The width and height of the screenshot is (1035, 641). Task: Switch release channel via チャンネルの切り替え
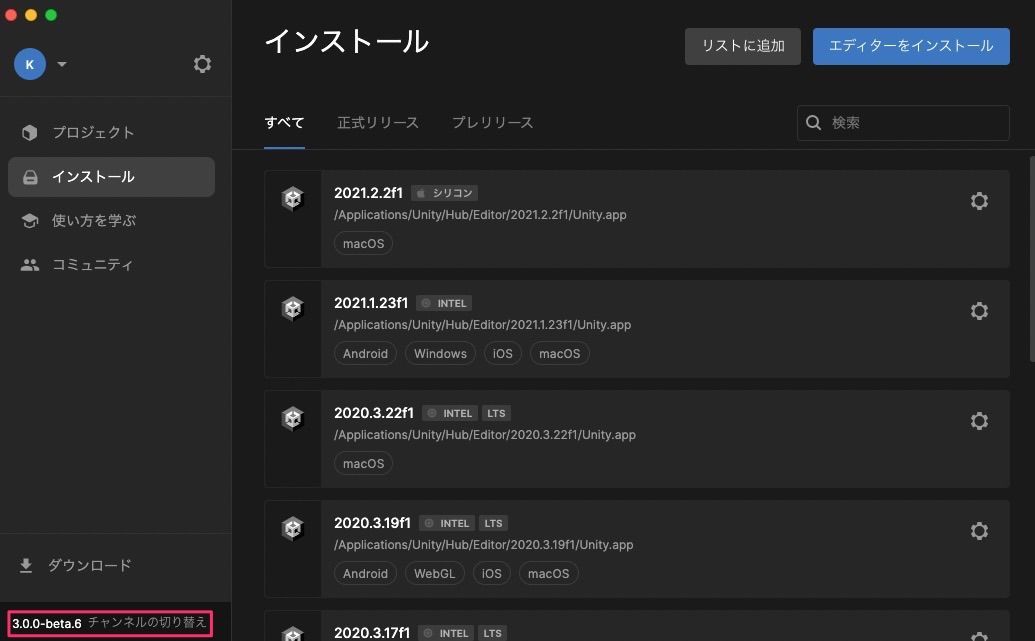click(x=145, y=622)
